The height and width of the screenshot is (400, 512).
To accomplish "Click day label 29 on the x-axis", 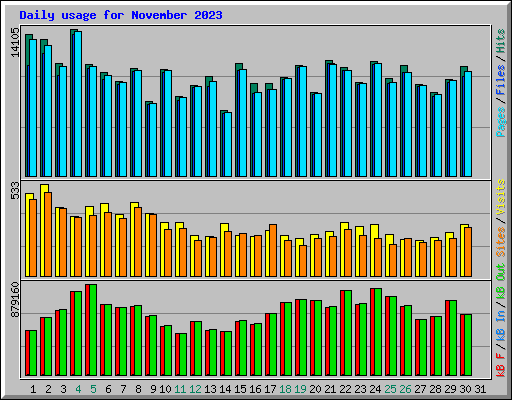I will [x=450, y=389].
